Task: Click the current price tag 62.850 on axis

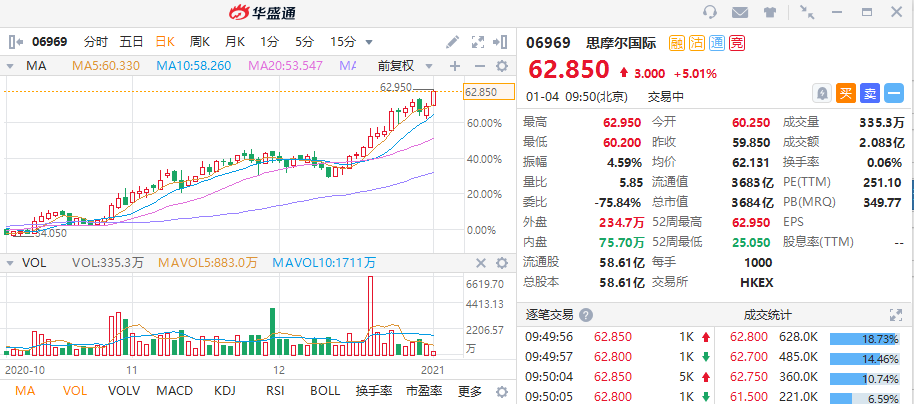Action: point(489,92)
